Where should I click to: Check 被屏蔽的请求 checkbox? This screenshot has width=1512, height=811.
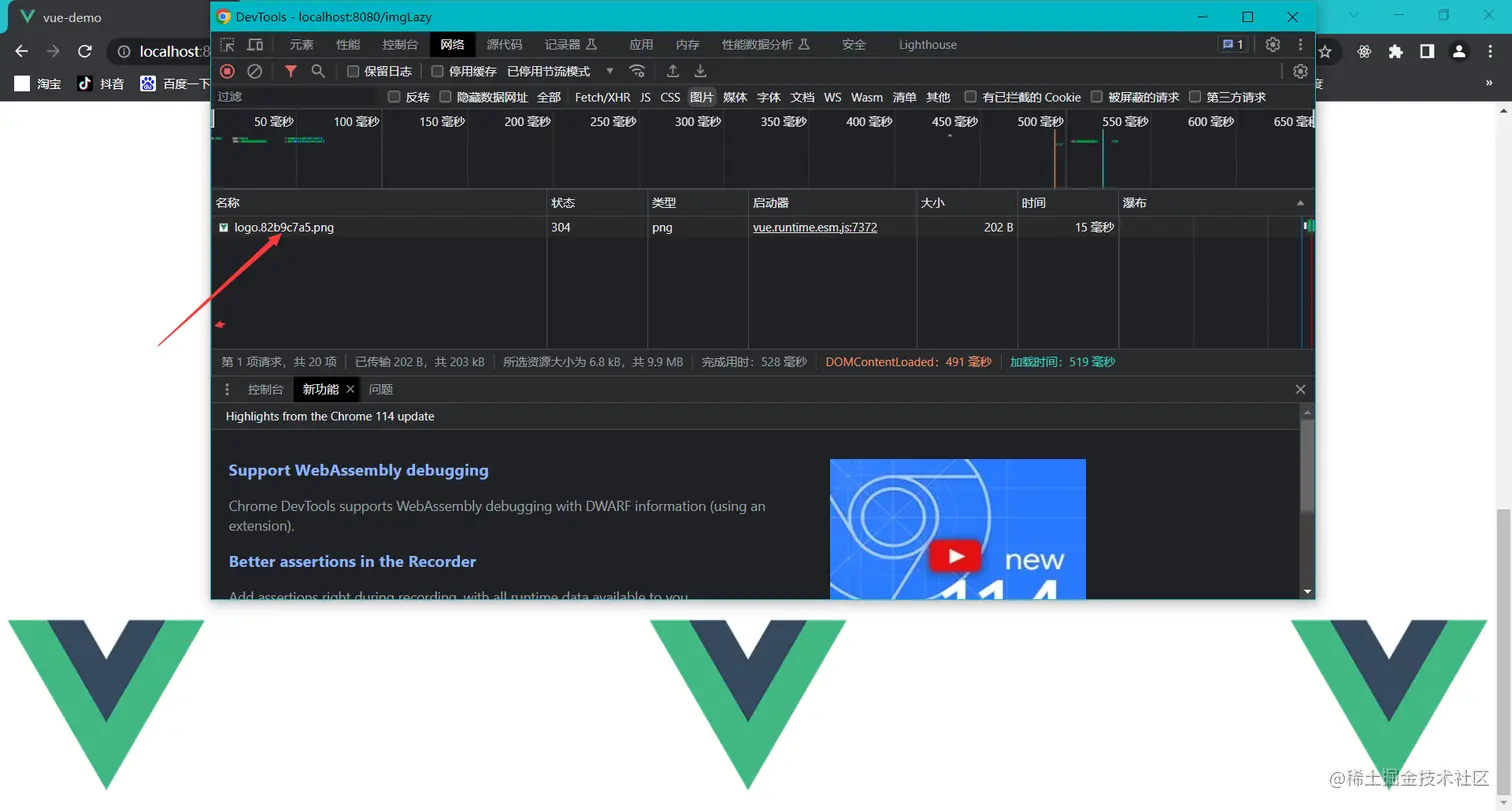1096,97
